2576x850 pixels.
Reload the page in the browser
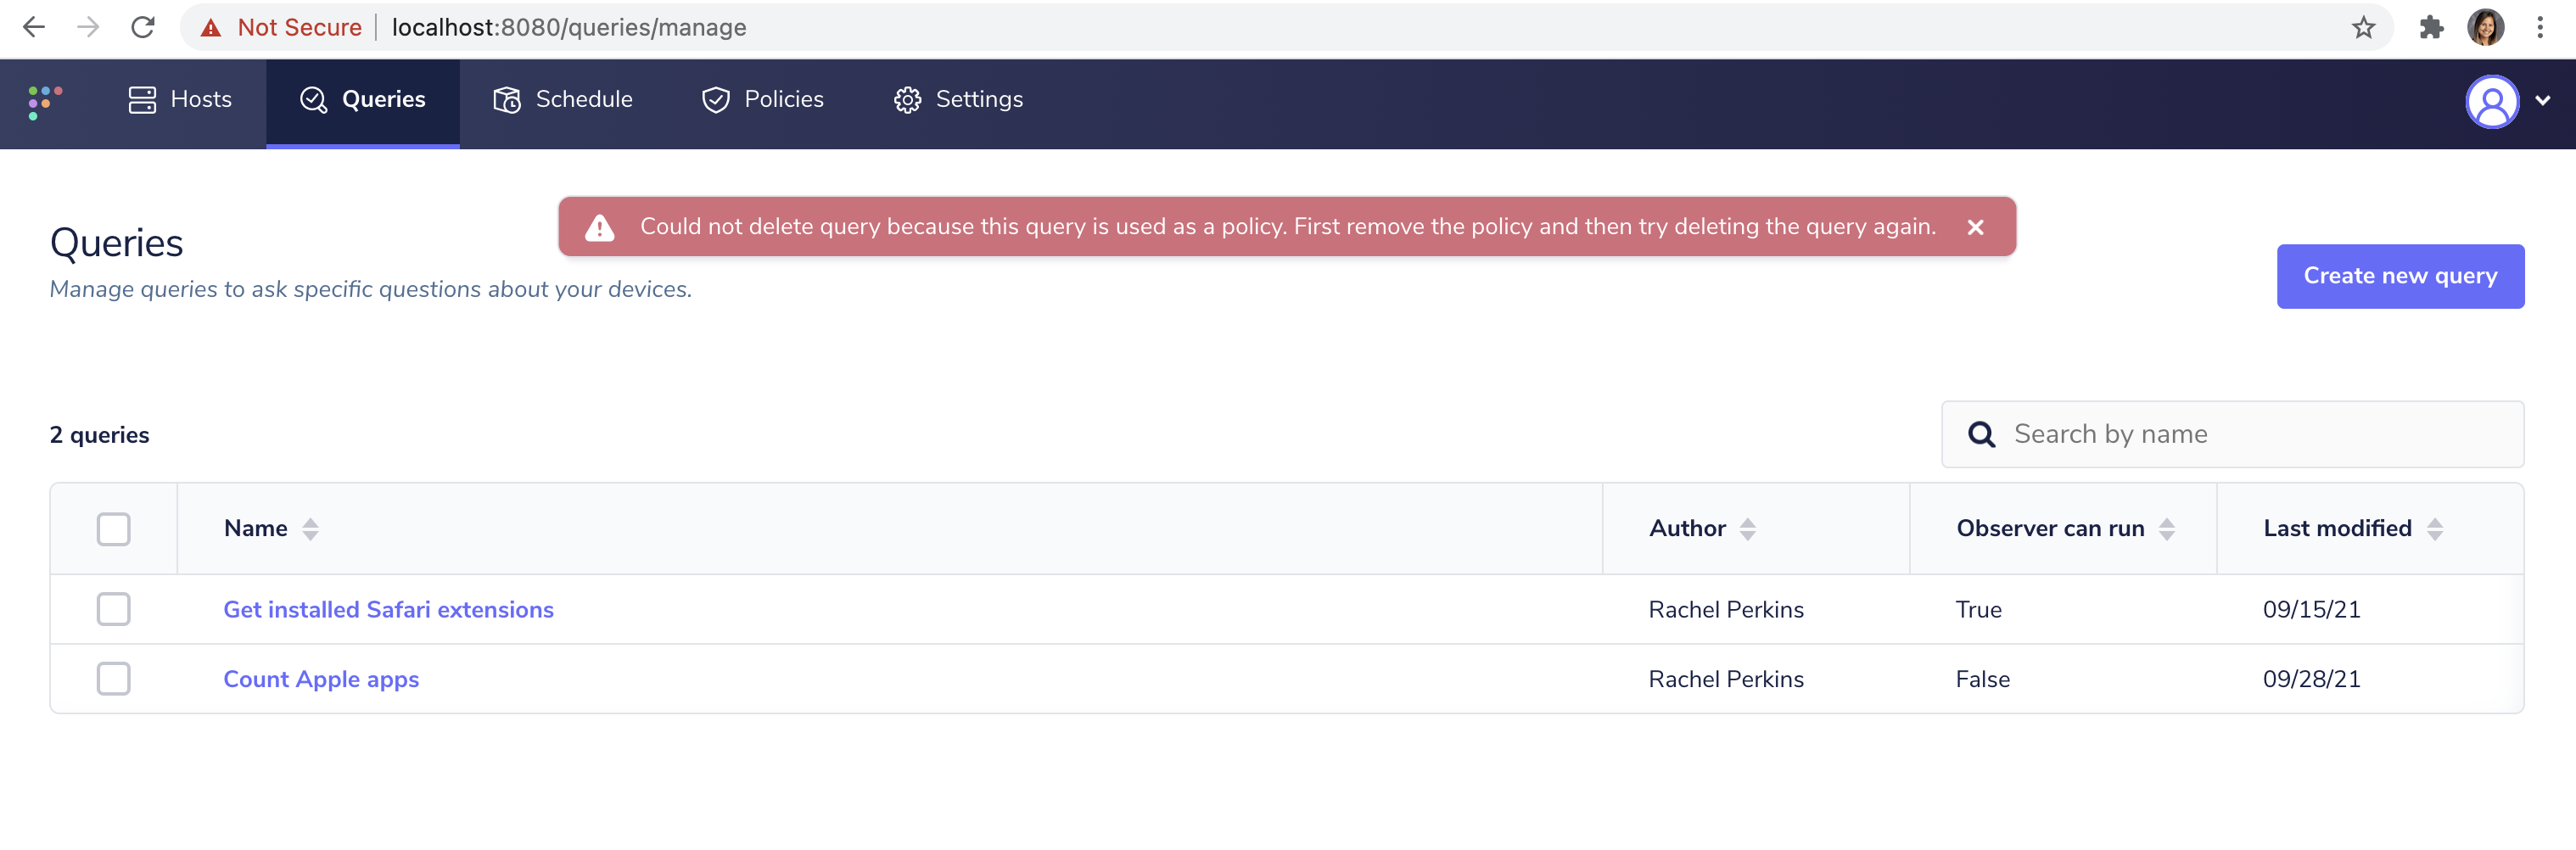(x=143, y=27)
